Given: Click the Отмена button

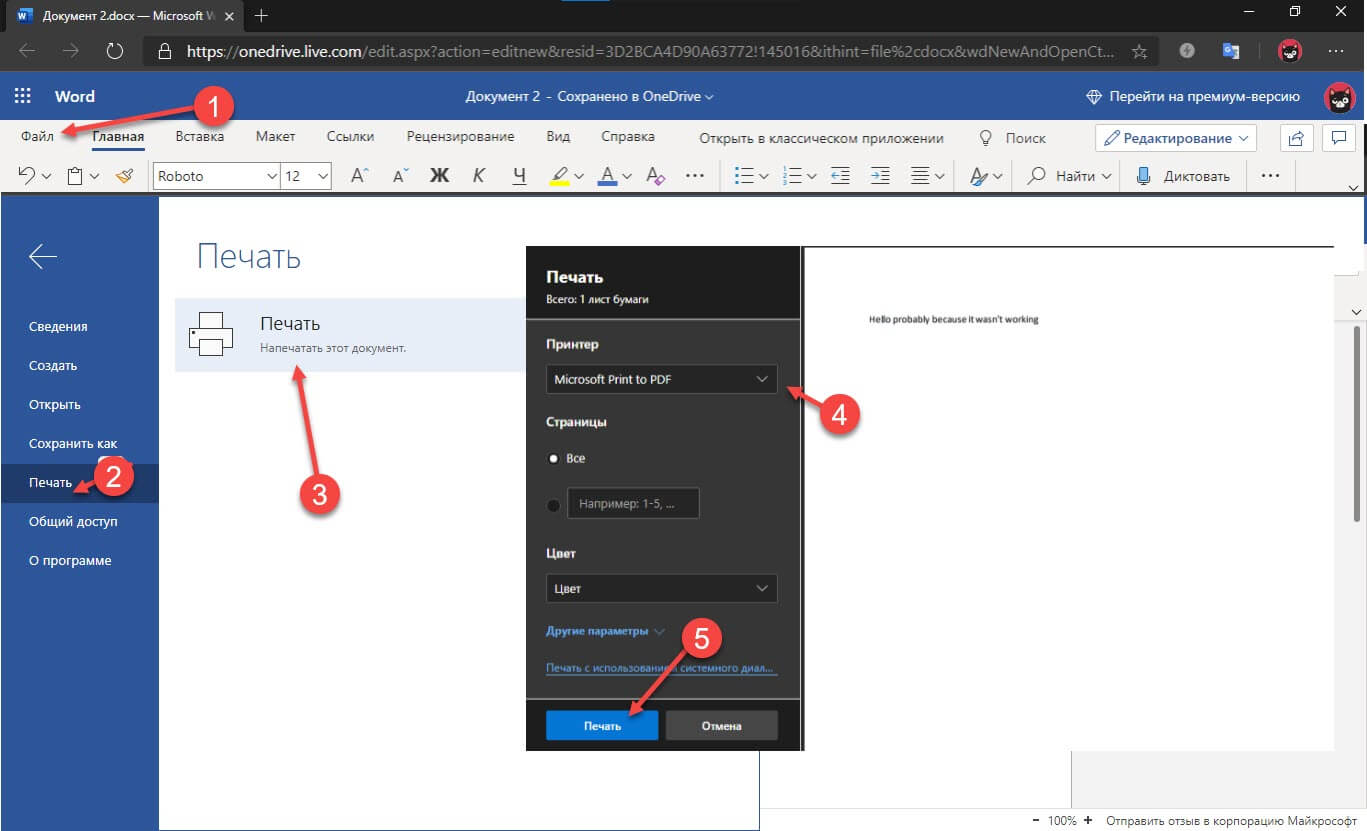Looking at the screenshot, I should [721, 726].
